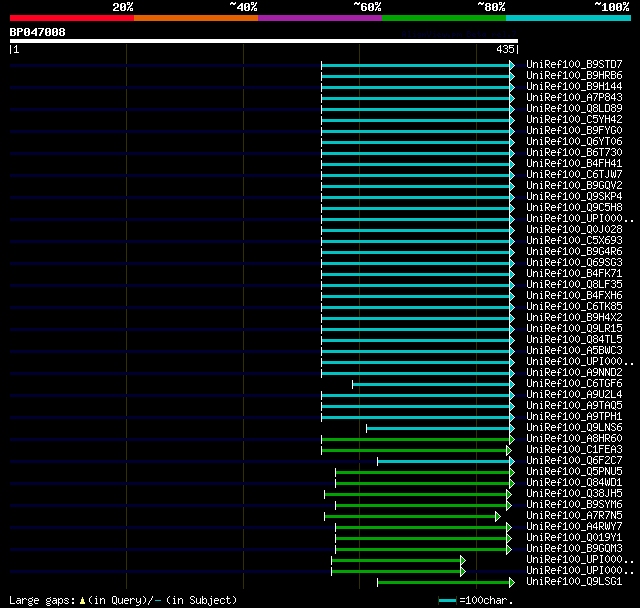Open hit UniRef100_B9HRB6

point(574,75)
